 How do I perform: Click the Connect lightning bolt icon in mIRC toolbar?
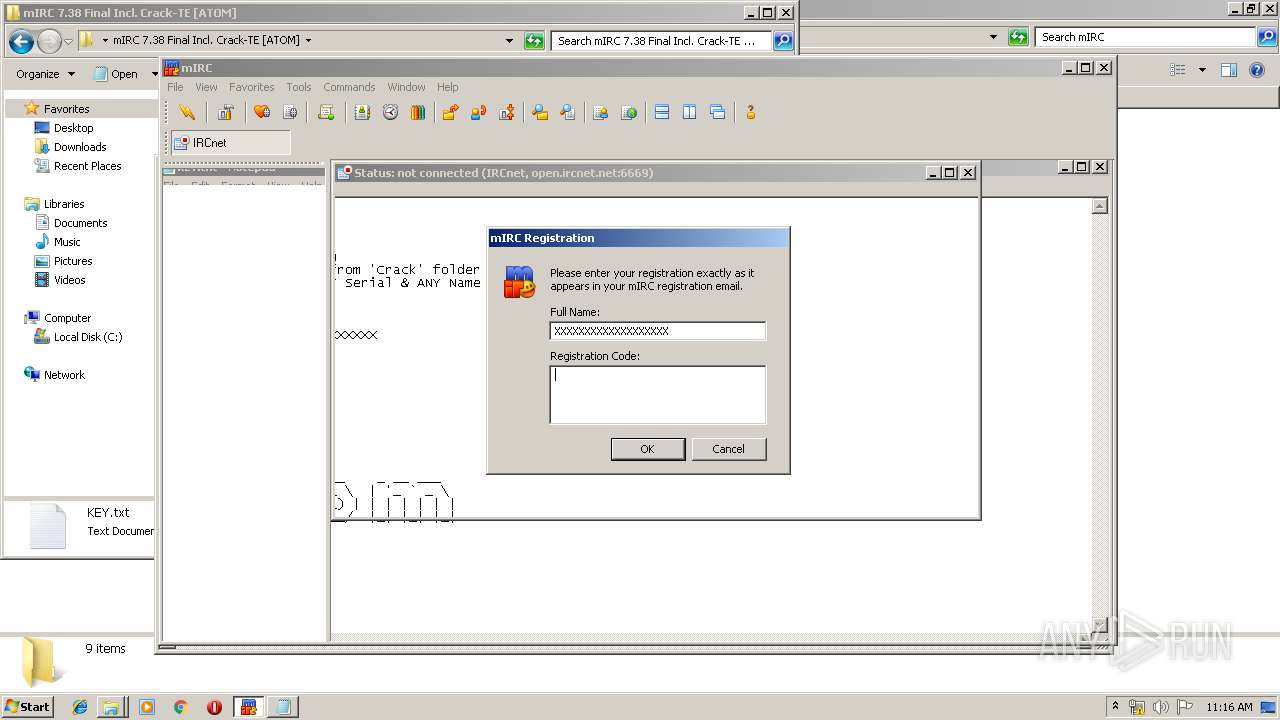coord(187,112)
